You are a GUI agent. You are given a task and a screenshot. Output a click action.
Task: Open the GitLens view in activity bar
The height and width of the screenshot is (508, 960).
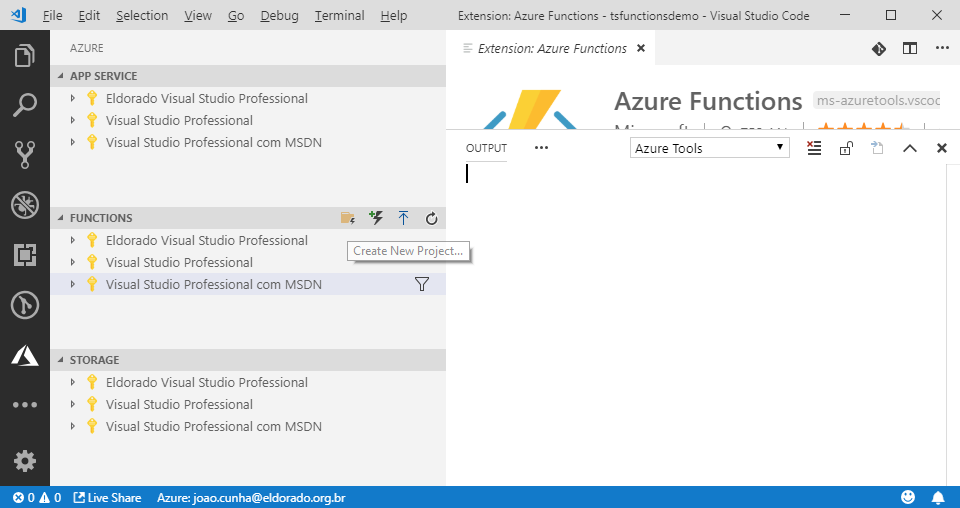click(x=24, y=305)
